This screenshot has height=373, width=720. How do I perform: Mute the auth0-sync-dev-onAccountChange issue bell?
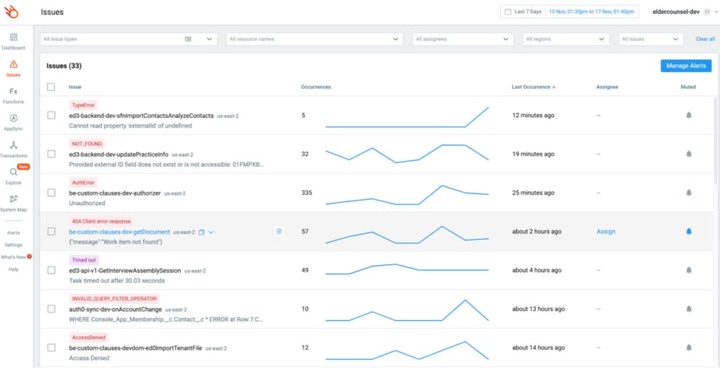[x=689, y=309]
